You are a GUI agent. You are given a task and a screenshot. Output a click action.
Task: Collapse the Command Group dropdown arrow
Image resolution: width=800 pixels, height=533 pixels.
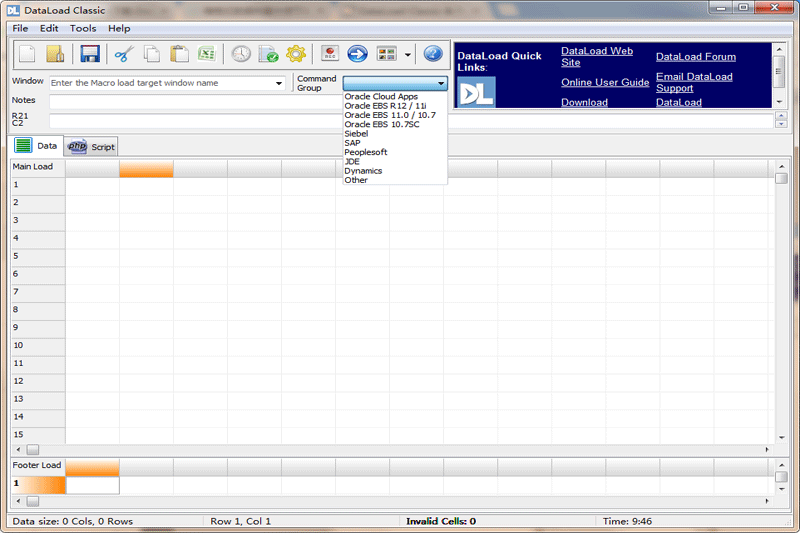click(x=441, y=83)
